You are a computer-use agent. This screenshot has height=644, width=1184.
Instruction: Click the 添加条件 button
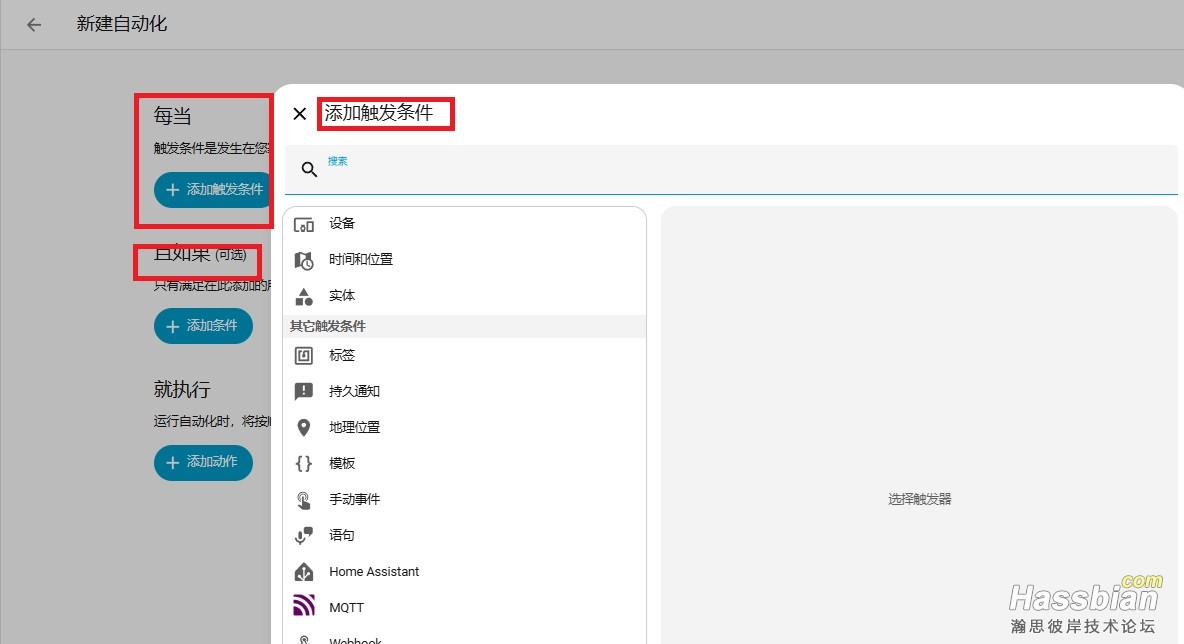(203, 326)
